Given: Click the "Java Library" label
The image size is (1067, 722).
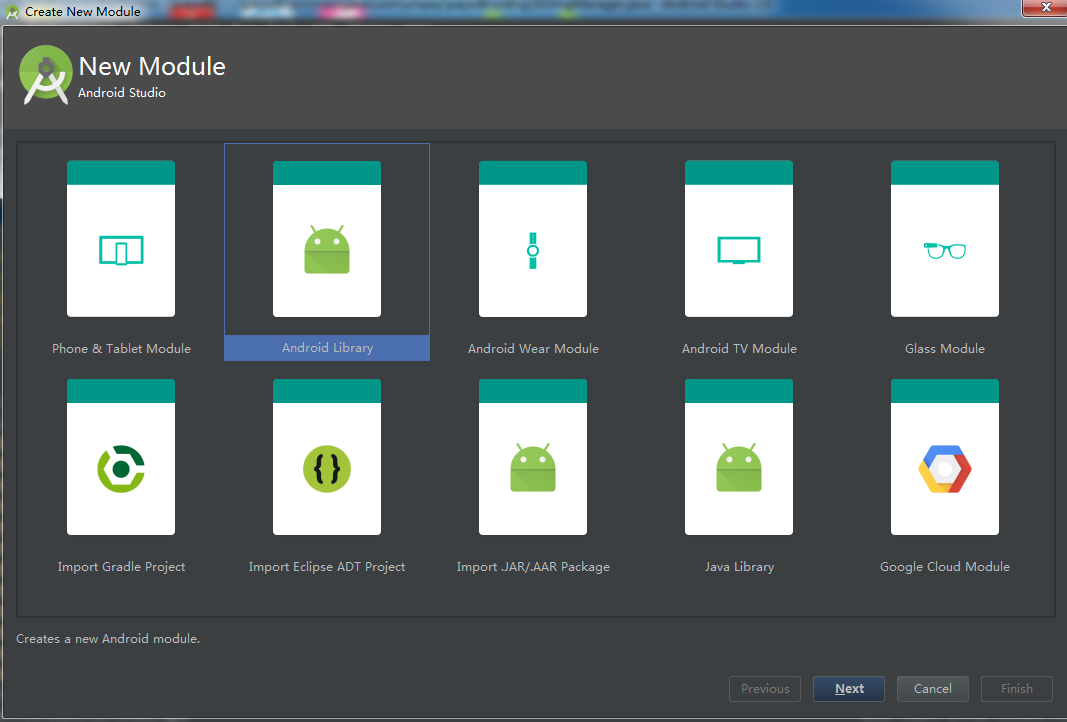Looking at the screenshot, I should 739,566.
